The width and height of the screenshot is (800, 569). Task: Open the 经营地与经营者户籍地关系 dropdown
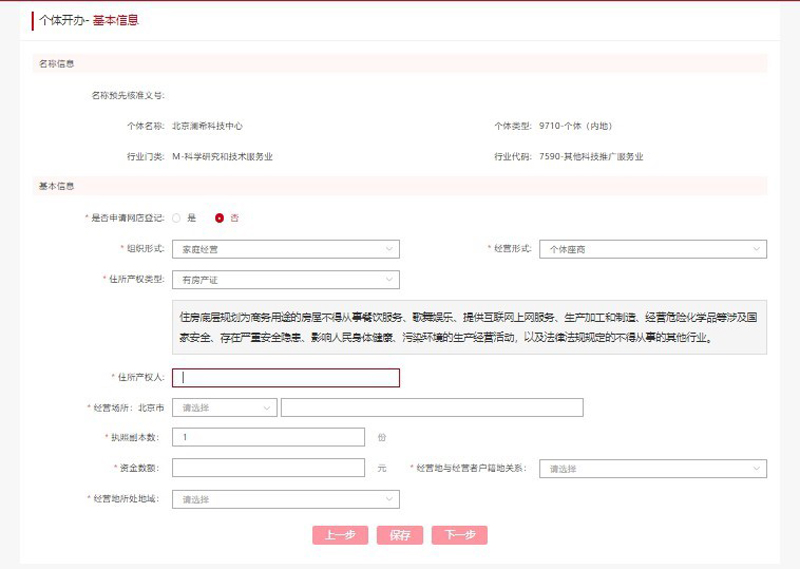pyautogui.click(x=653, y=468)
